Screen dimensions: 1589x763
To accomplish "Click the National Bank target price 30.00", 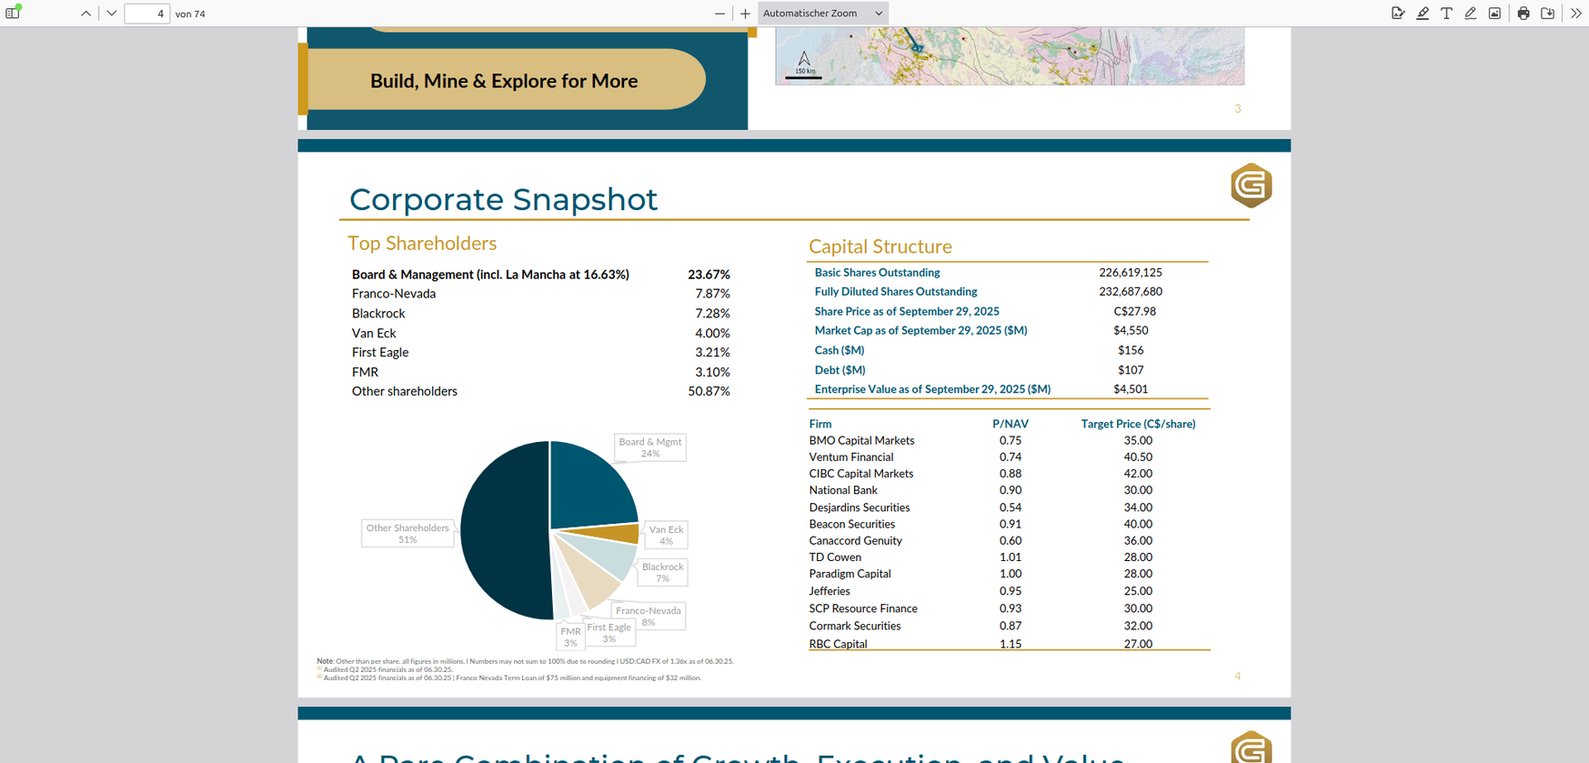I will 1138,491.
